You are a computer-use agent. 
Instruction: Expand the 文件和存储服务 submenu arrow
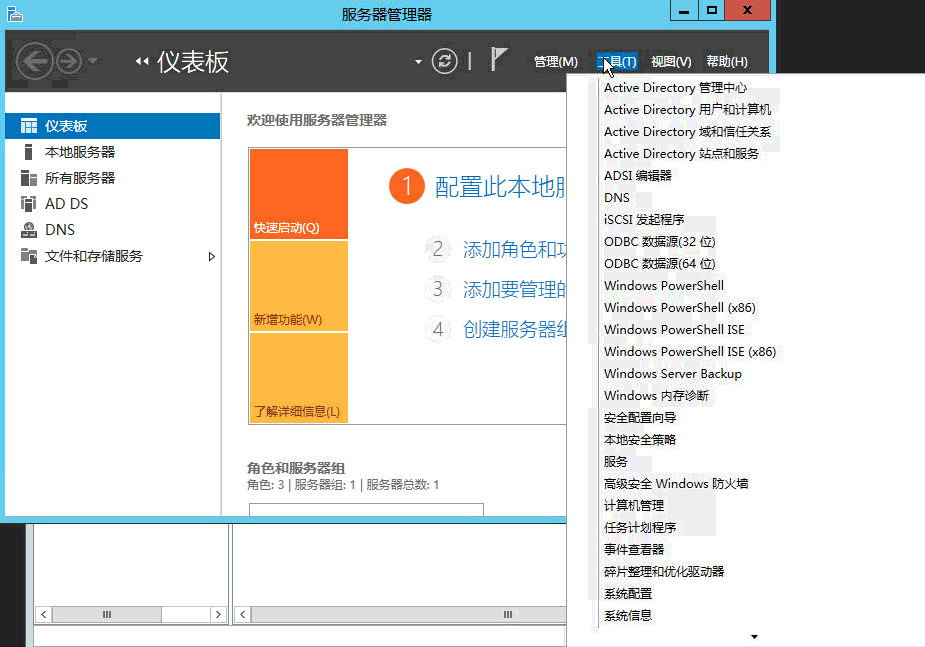211,257
